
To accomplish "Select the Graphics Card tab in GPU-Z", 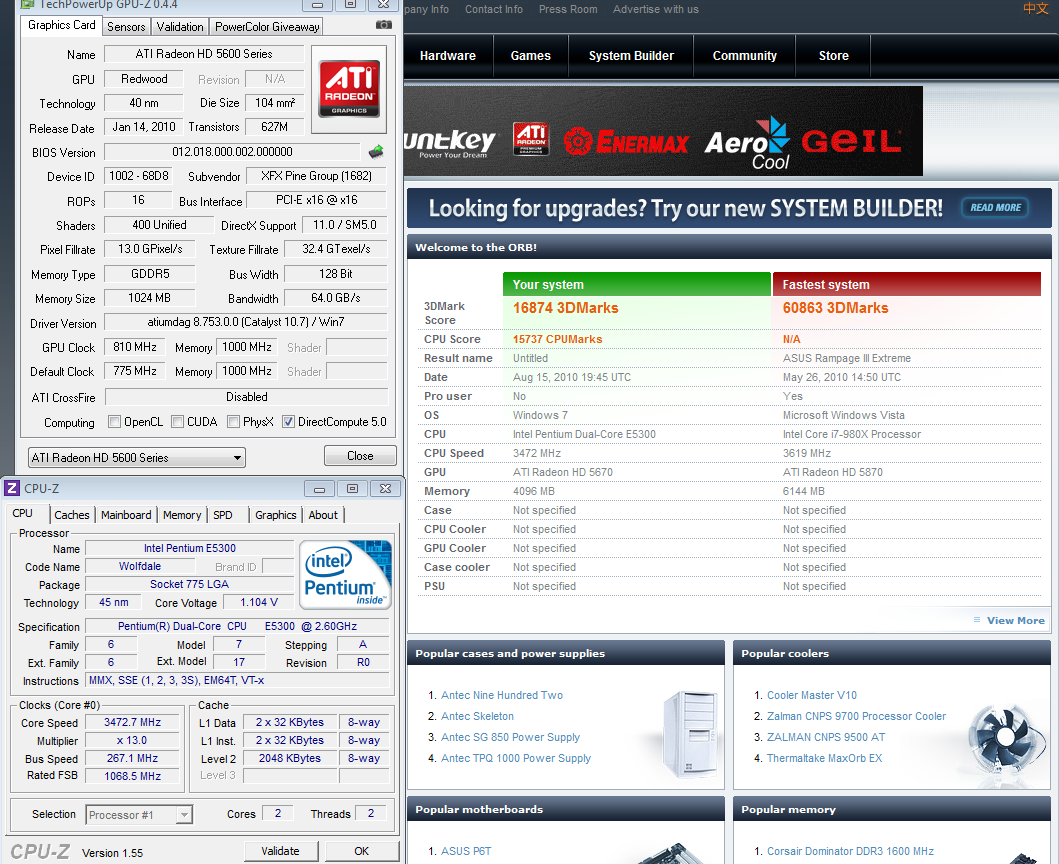I will (61, 25).
